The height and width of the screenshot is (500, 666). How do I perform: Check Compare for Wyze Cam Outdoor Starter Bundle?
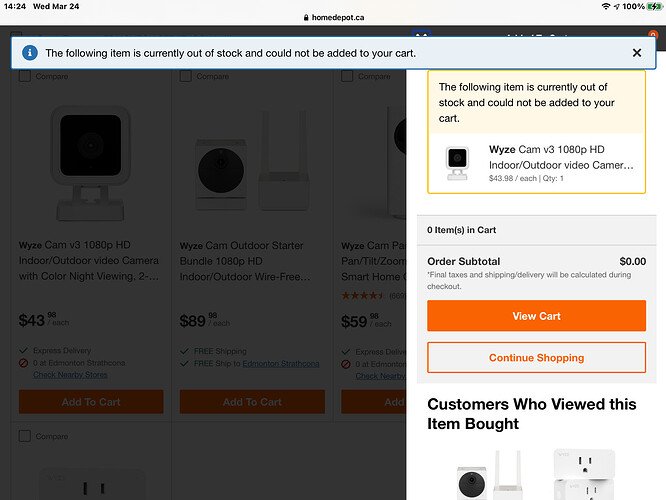[186, 76]
